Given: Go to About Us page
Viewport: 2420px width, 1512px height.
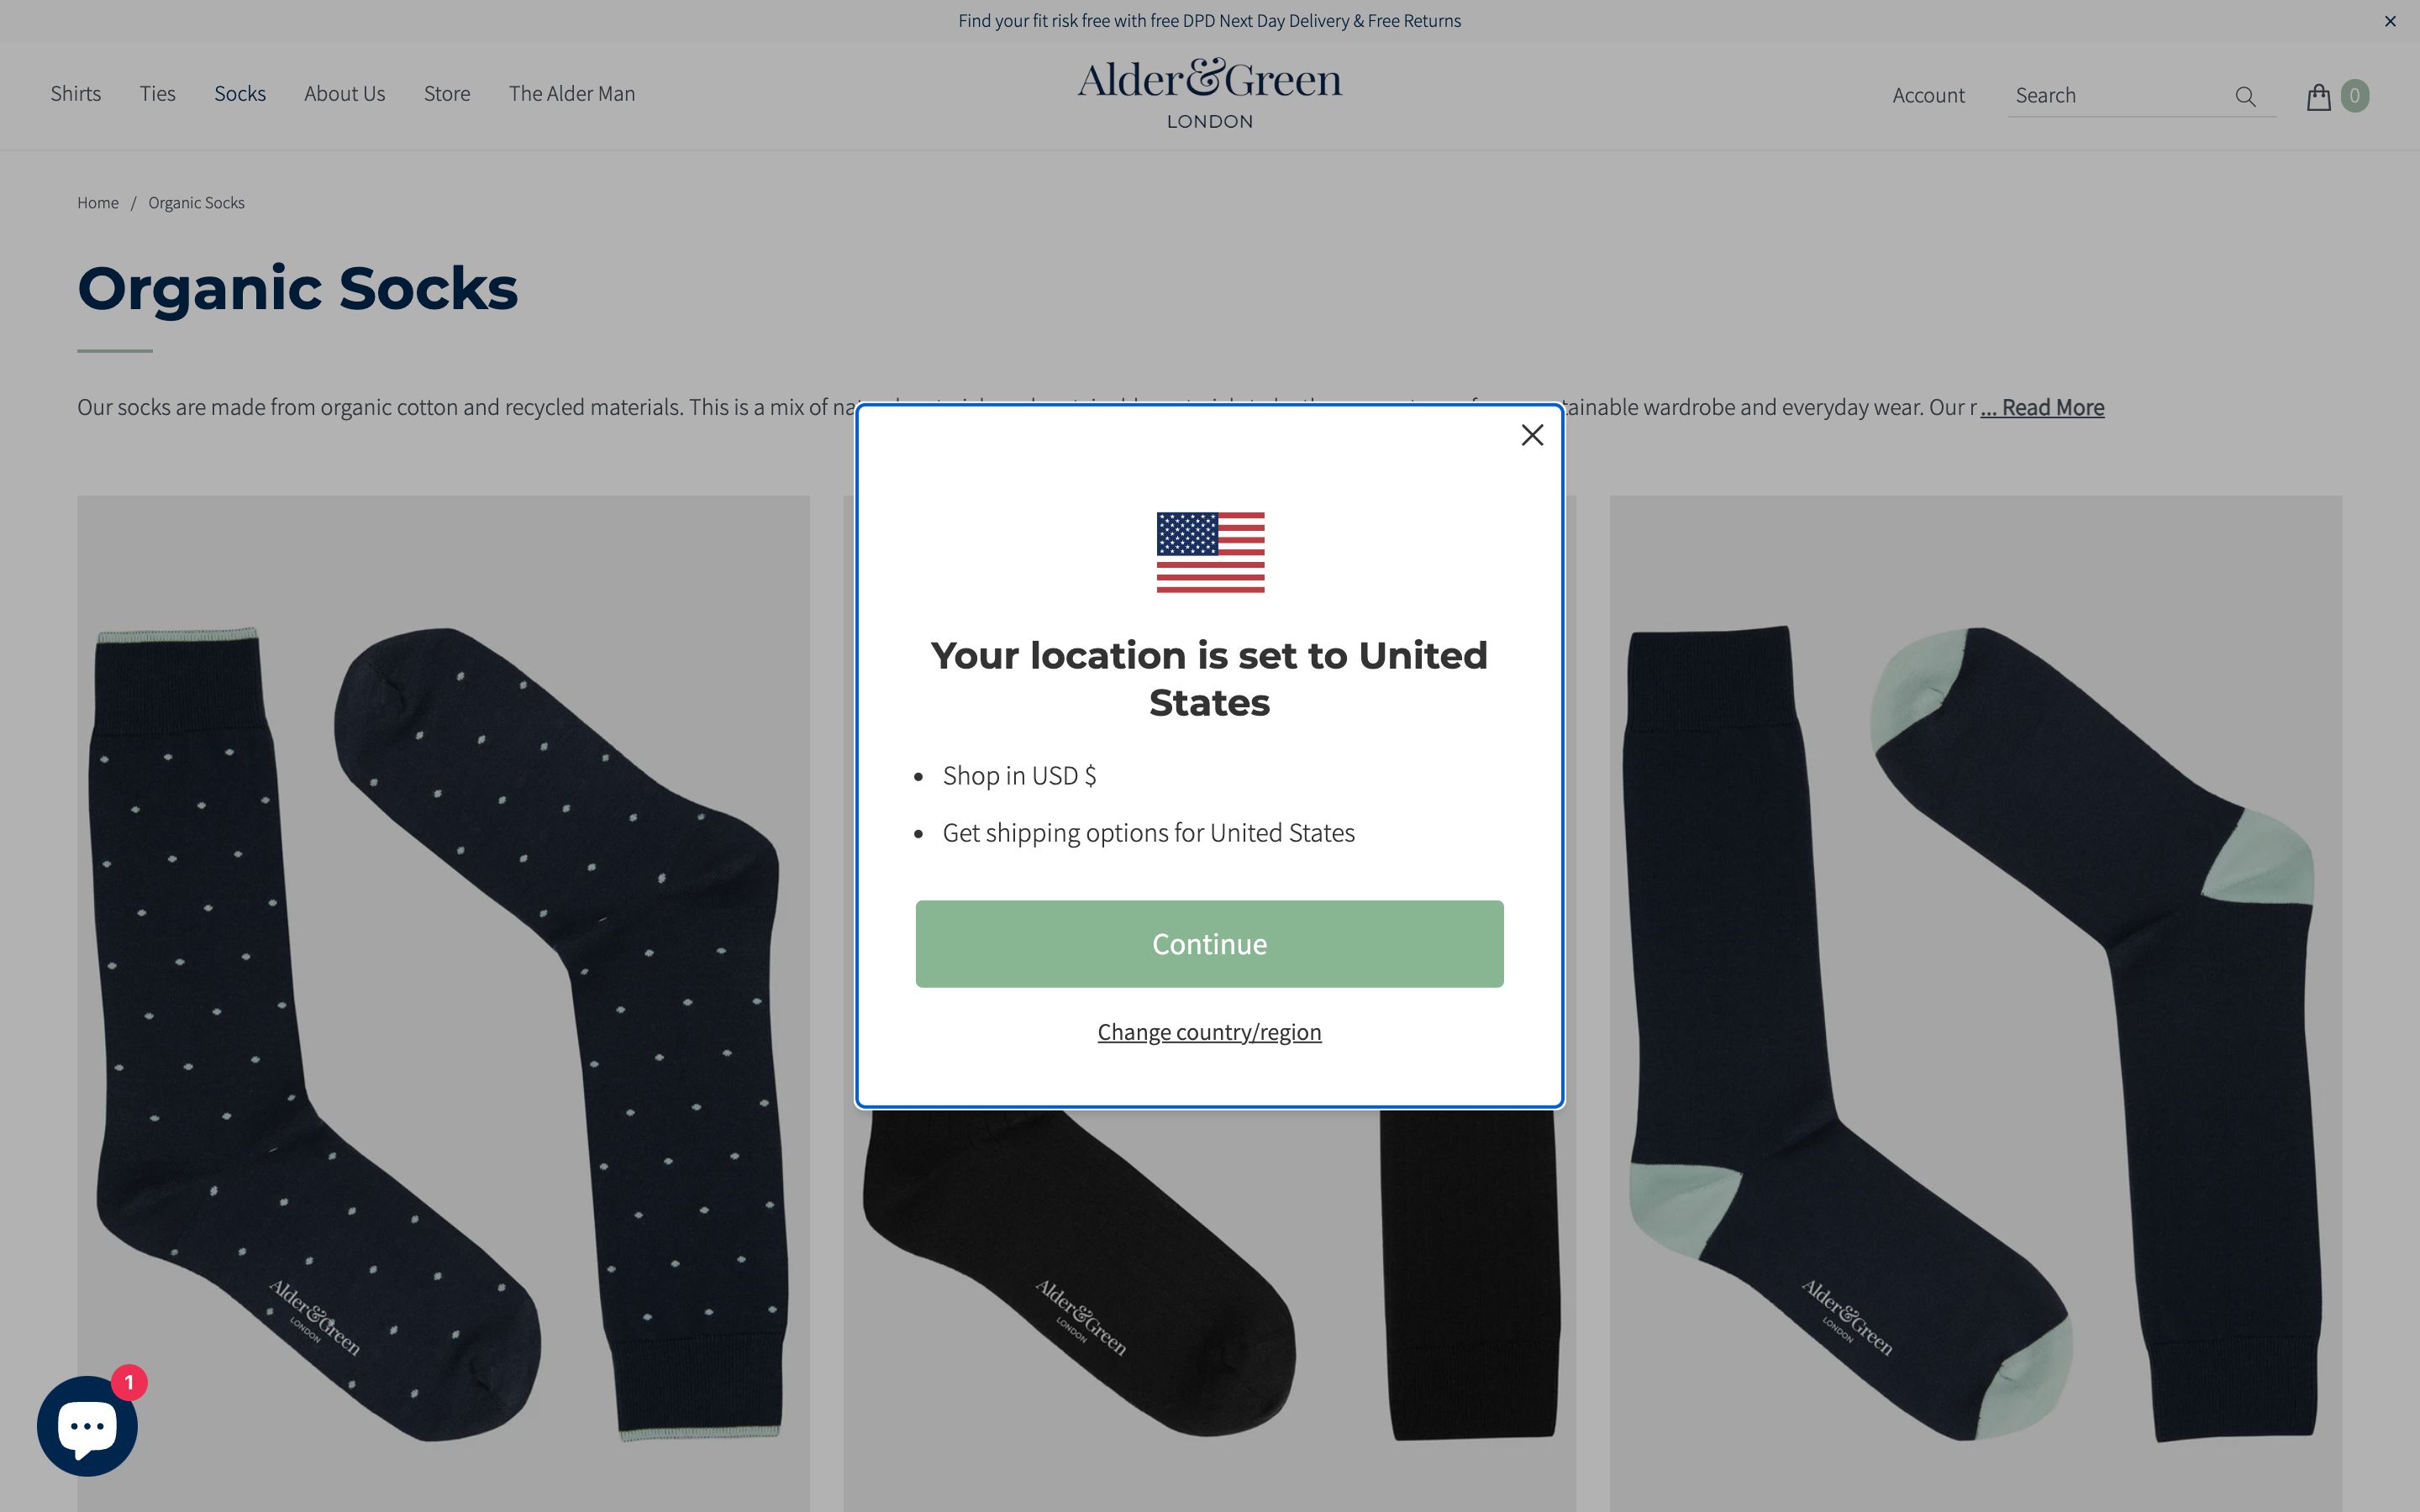Looking at the screenshot, I should pos(344,94).
